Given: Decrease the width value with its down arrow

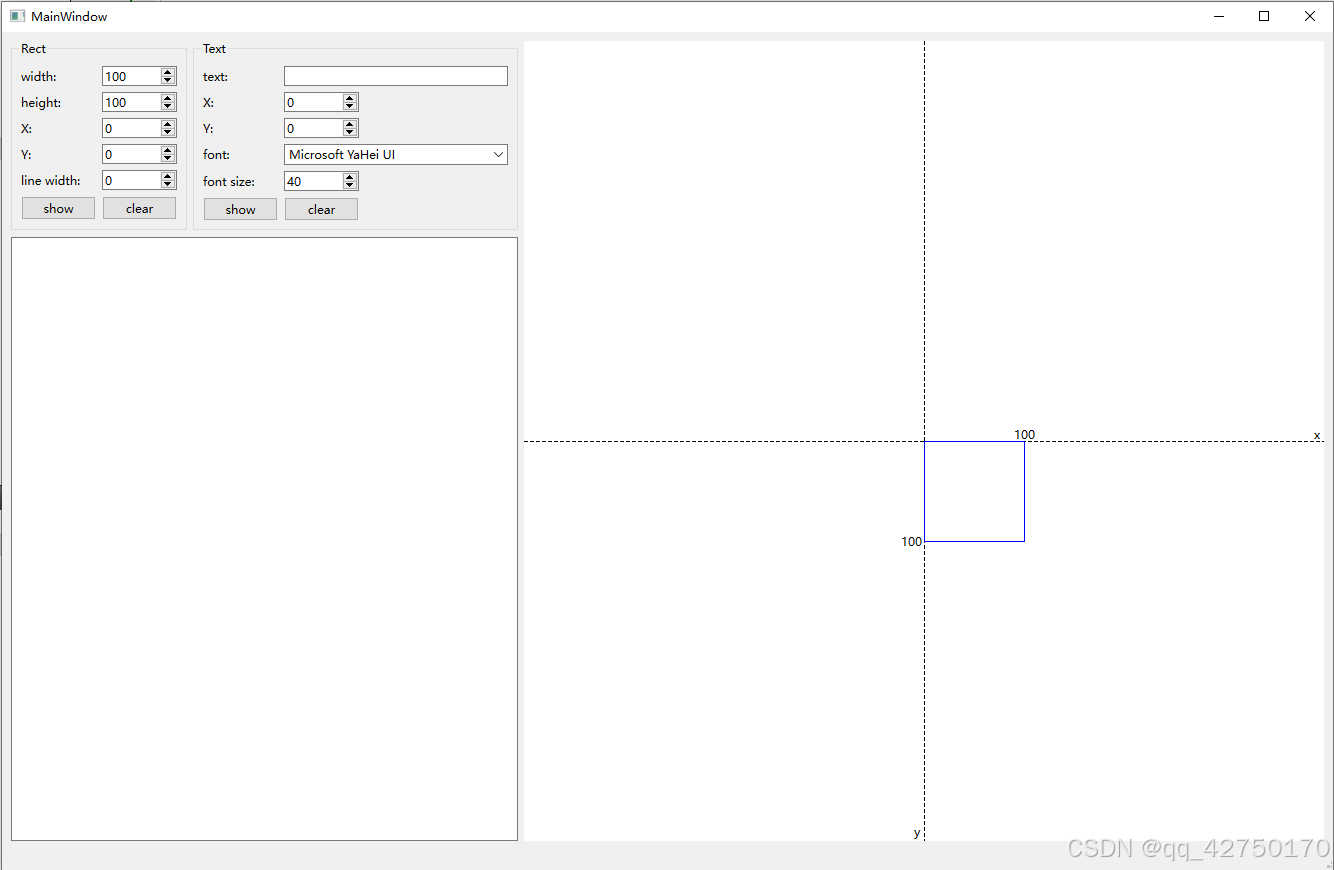Looking at the screenshot, I should [167, 80].
